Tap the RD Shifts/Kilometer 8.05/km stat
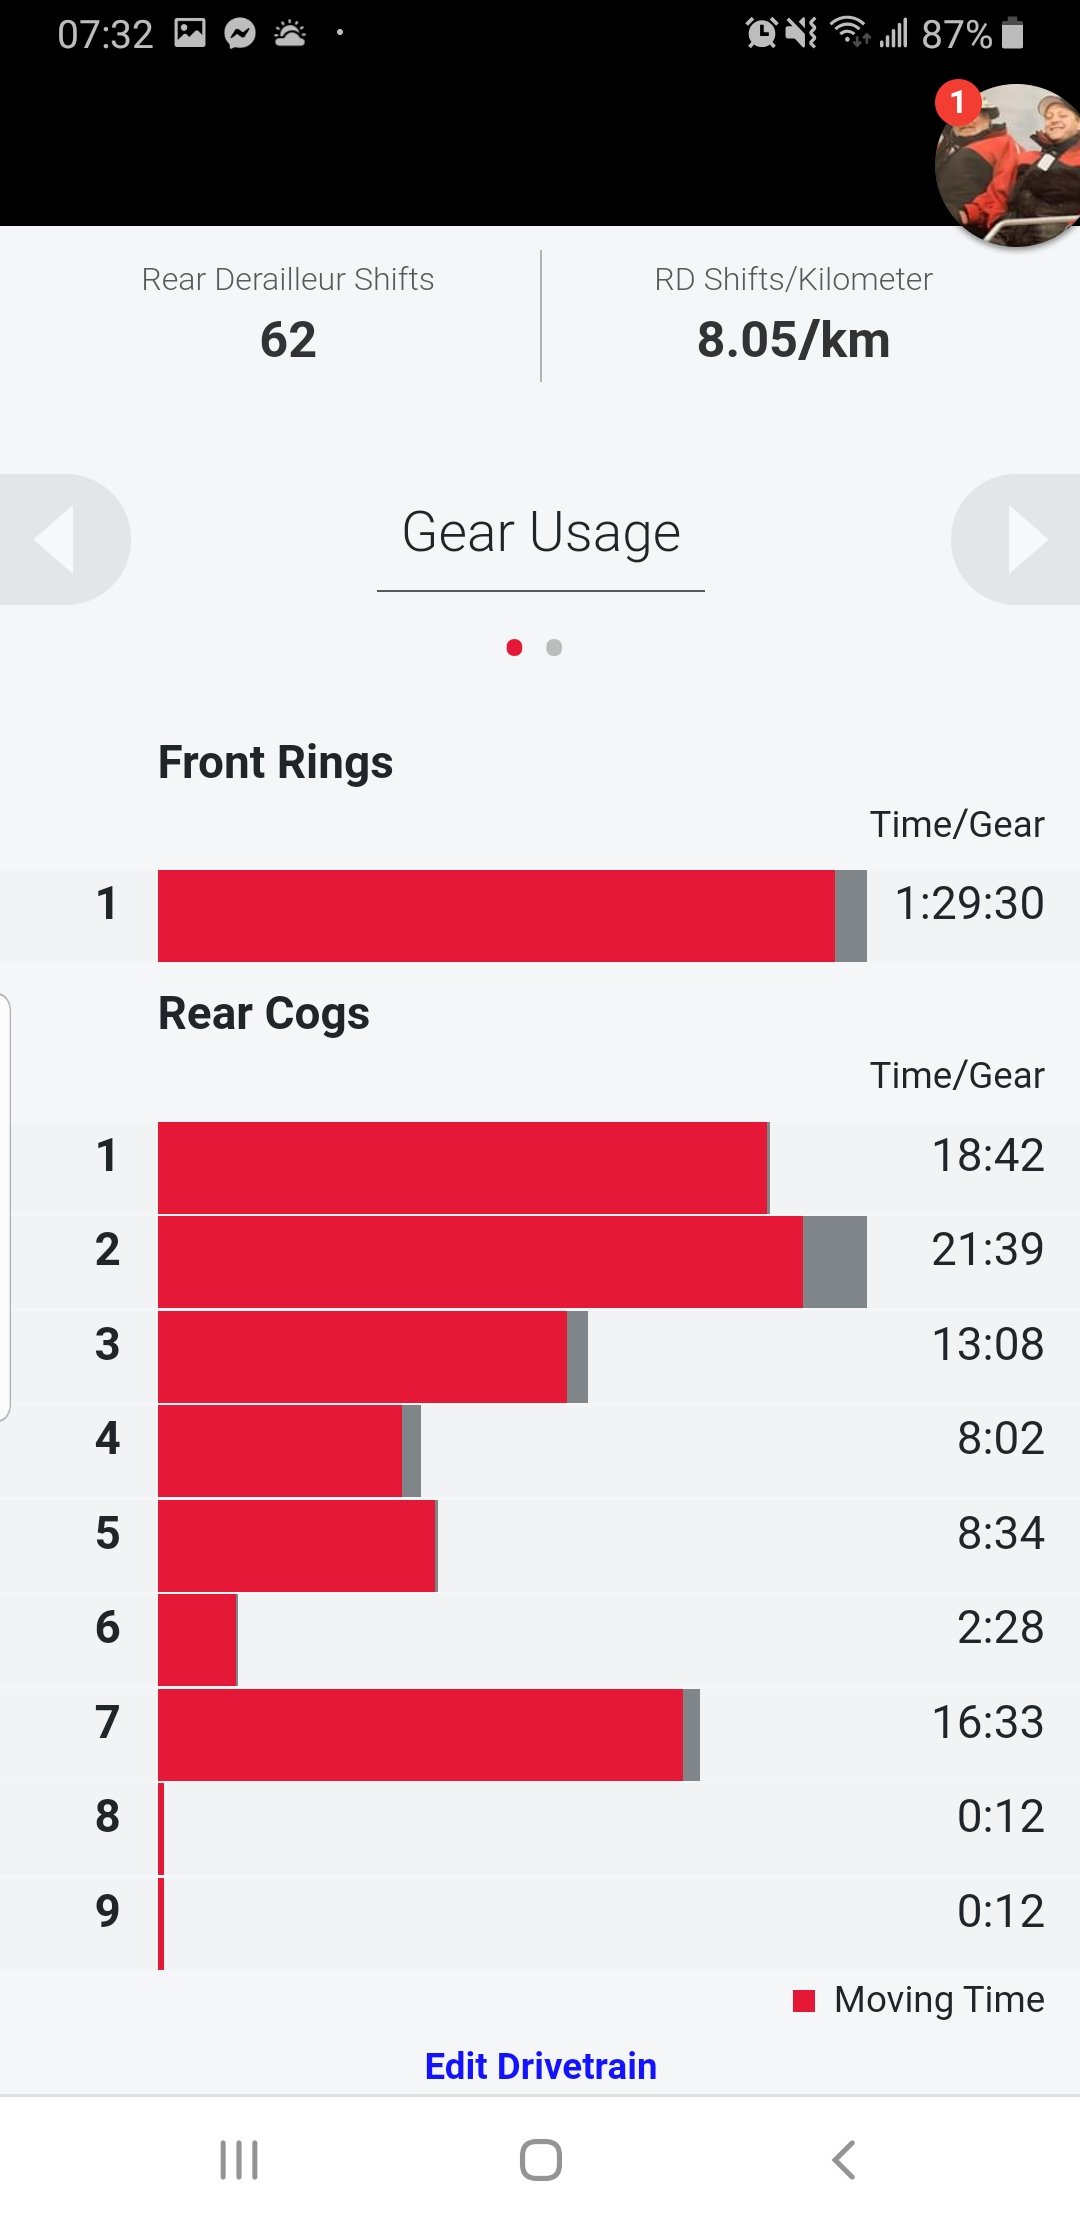The image size is (1080, 2220). 793,340
